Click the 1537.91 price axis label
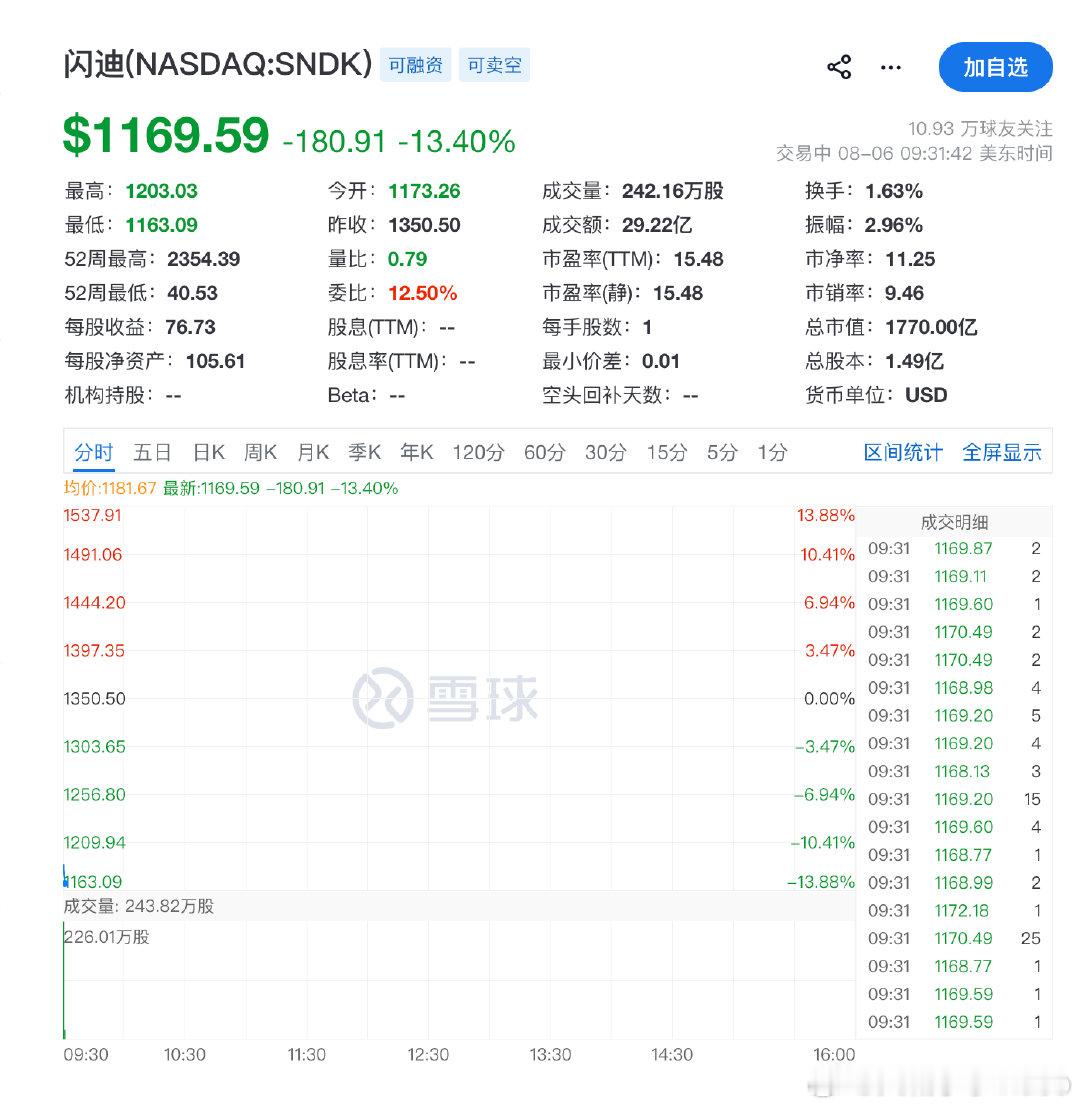 [93, 515]
